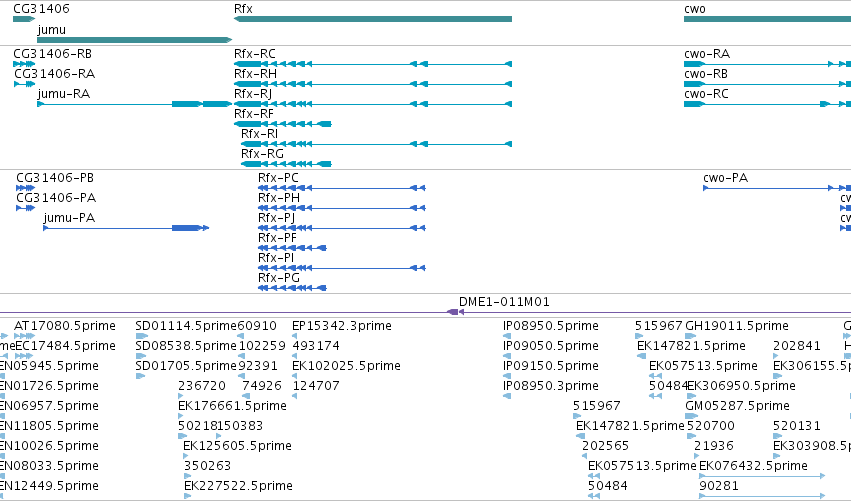Click EST GH19011.5prime
Image resolution: width=851 pixels, height=501 pixels.
[737, 326]
